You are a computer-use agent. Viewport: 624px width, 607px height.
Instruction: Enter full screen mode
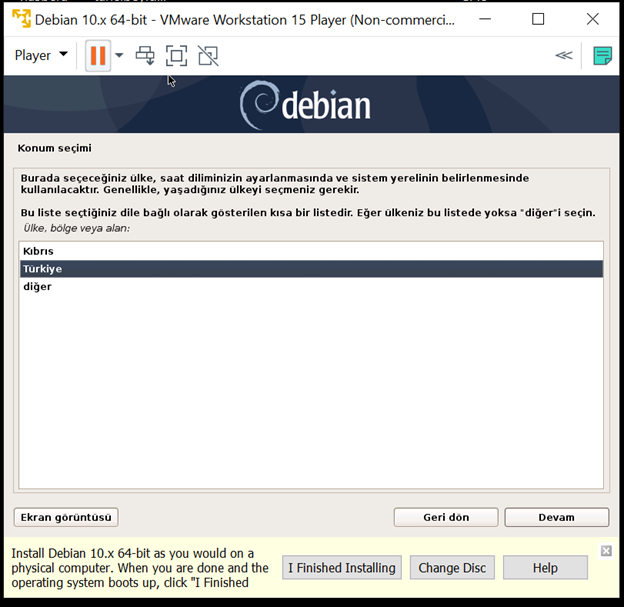tap(176, 55)
